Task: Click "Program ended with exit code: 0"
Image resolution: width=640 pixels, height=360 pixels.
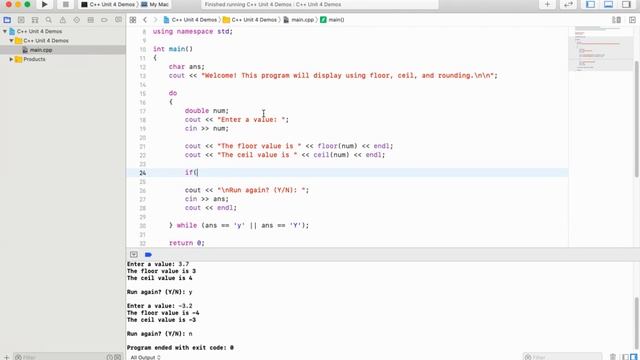Action: point(180,348)
